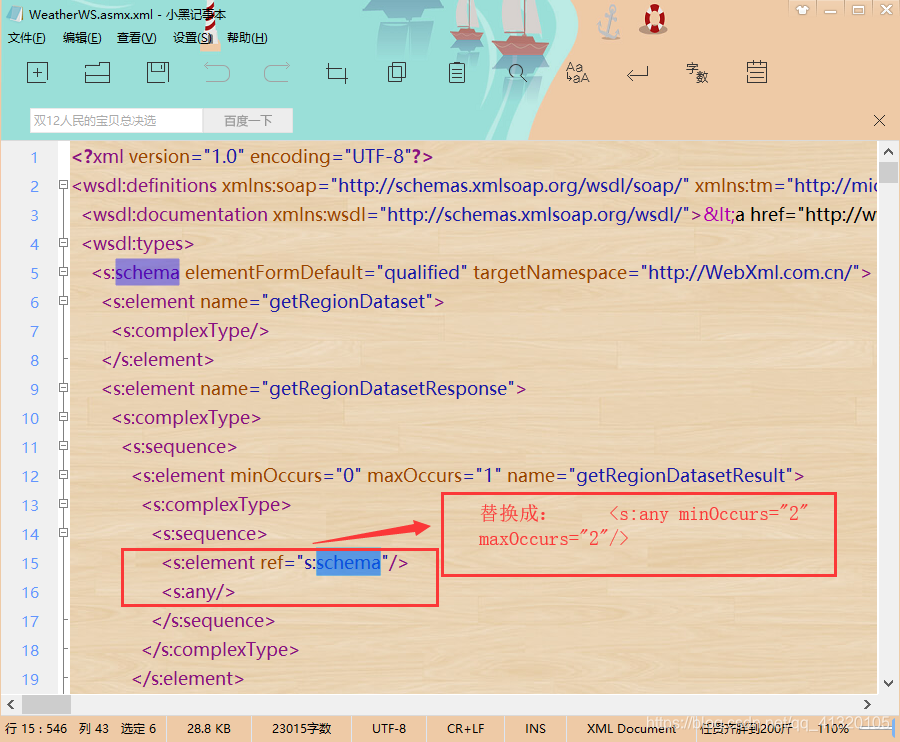The image size is (900, 742).
Task: Click the 23015字数 status entry
Action: click(301, 729)
